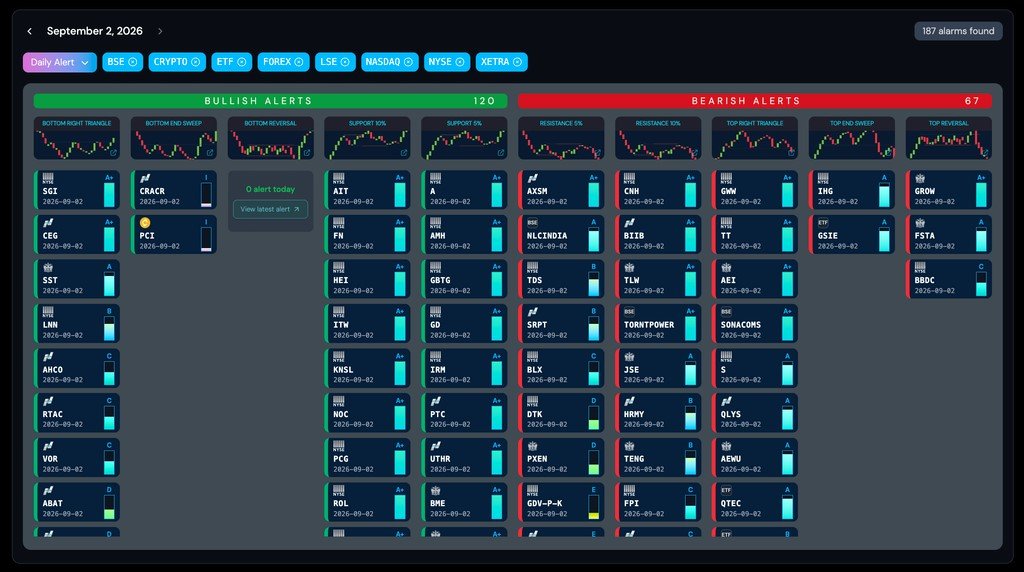Click the ETF icon on the GSIE card
The height and width of the screenshot is (572, 1024).
tap(823, 223)
